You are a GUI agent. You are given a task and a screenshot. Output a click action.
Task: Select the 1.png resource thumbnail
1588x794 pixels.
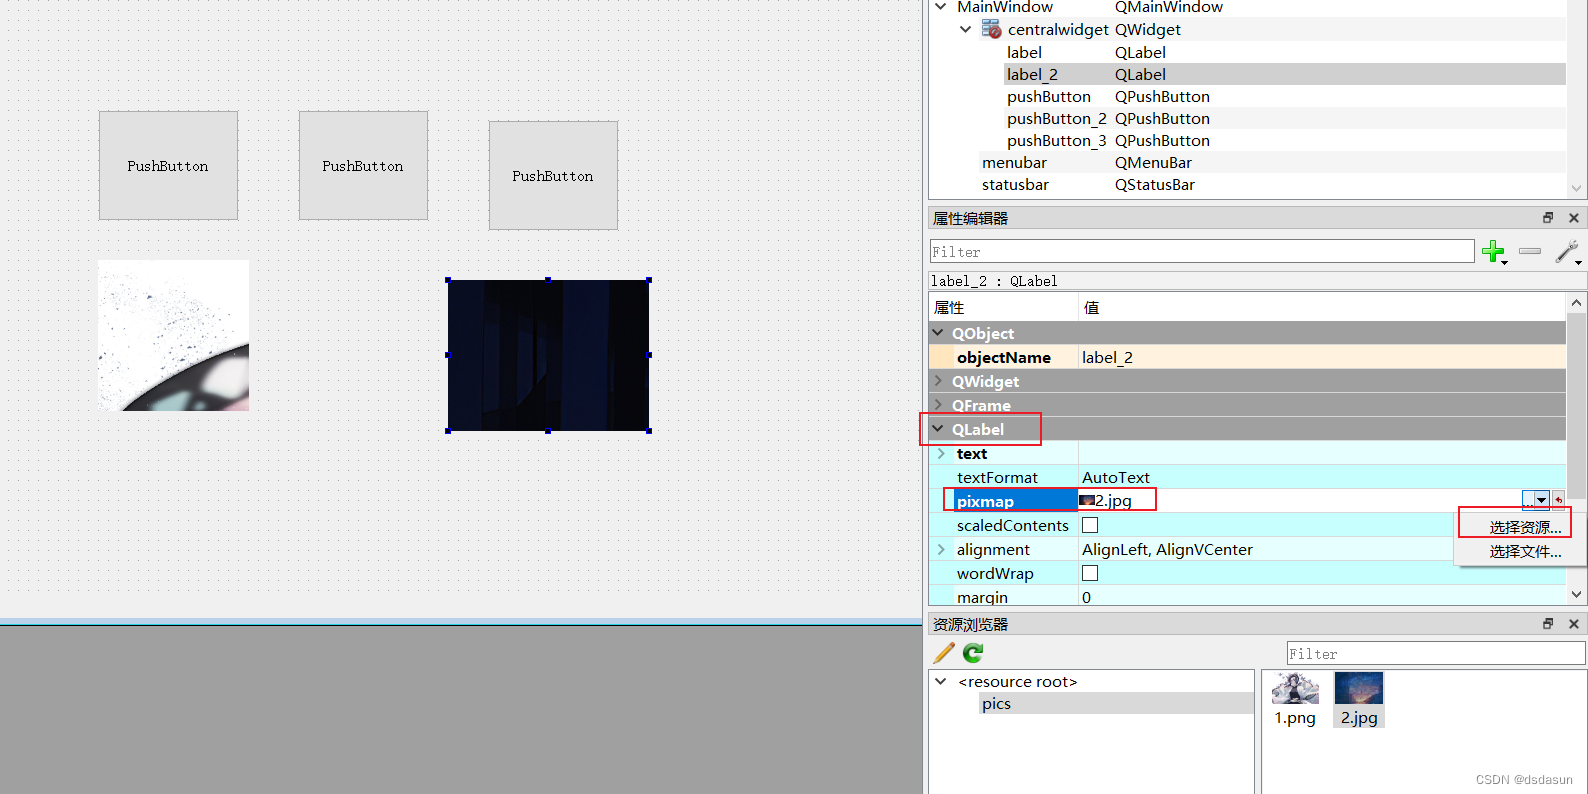1295,699
